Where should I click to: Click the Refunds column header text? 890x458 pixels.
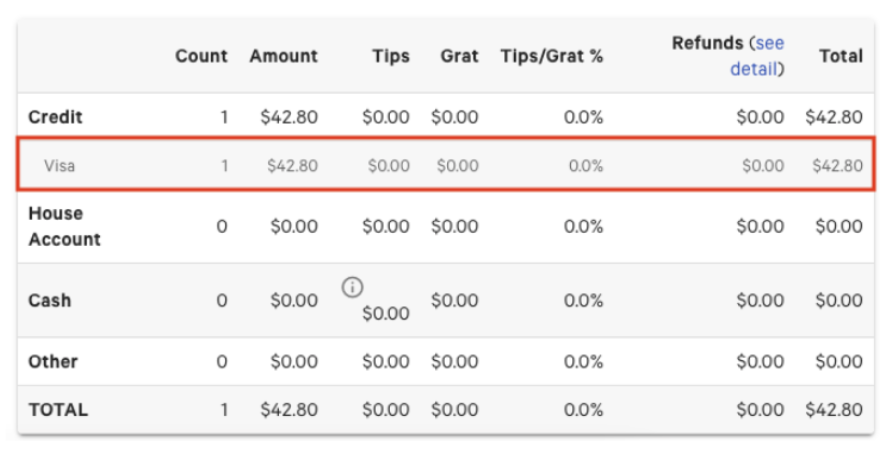coord(708,43)
